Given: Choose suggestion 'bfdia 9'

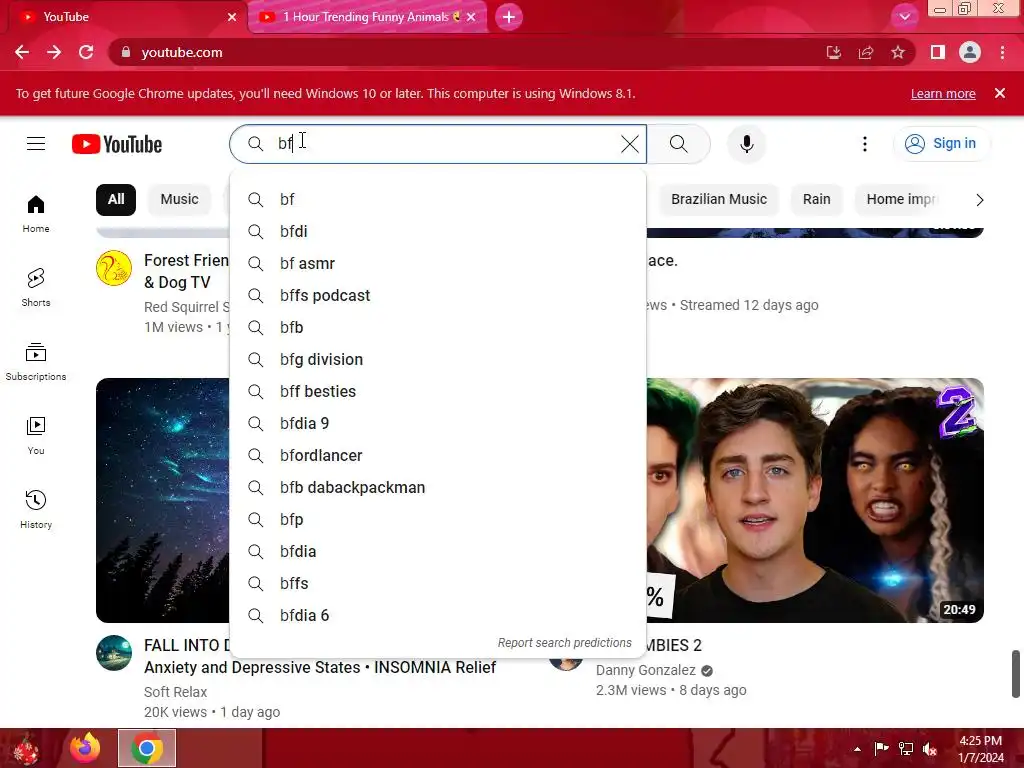Looking at the screenshot, I should pyautogui.click(x=438, y=423).
